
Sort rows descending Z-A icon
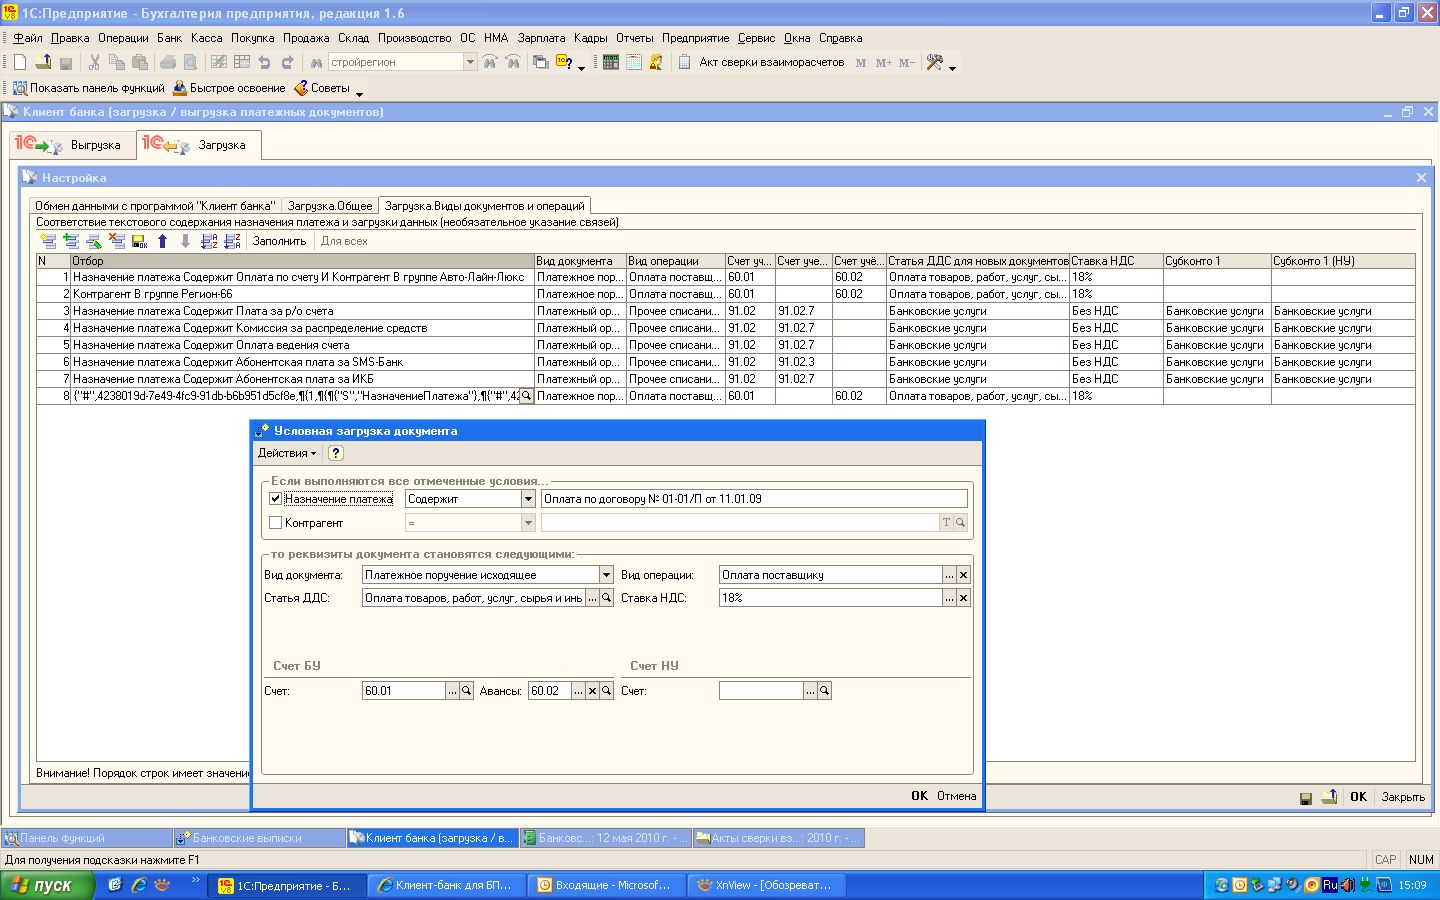pos(232,241)
